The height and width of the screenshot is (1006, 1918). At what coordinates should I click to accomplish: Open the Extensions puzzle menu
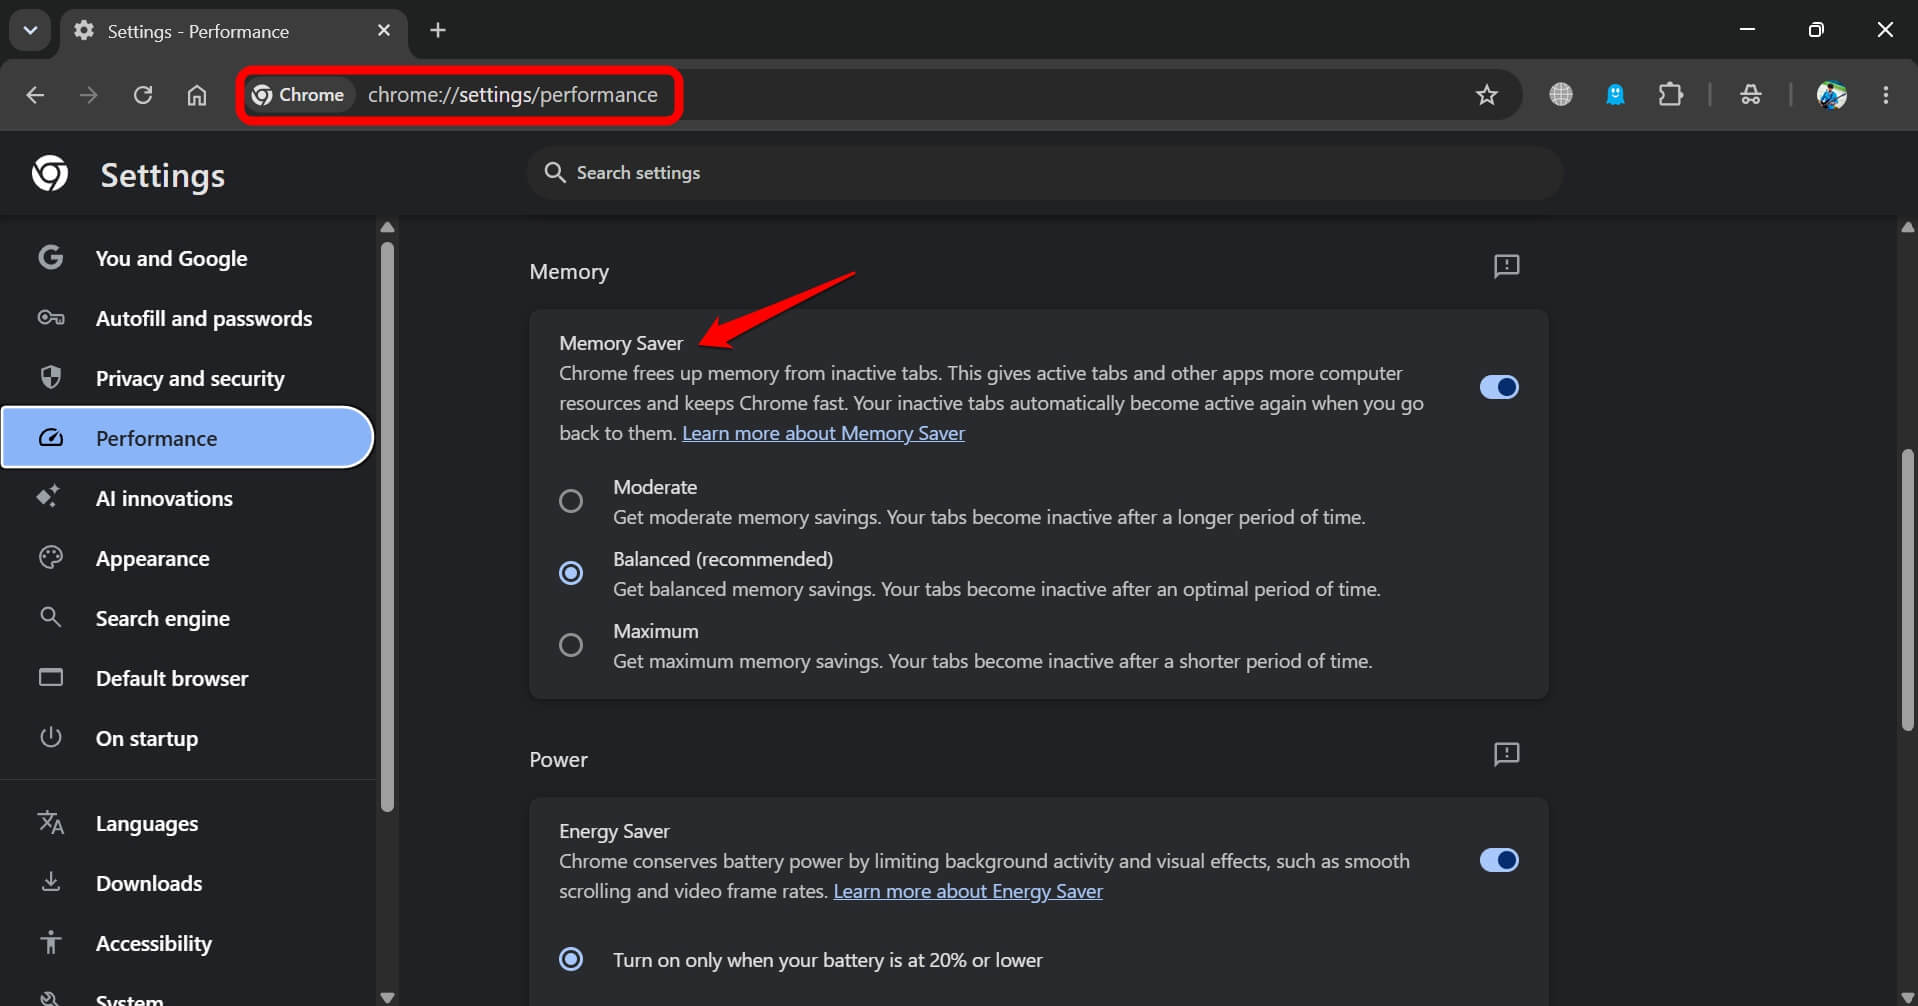pyautogui.click(x=1671, y=95)
